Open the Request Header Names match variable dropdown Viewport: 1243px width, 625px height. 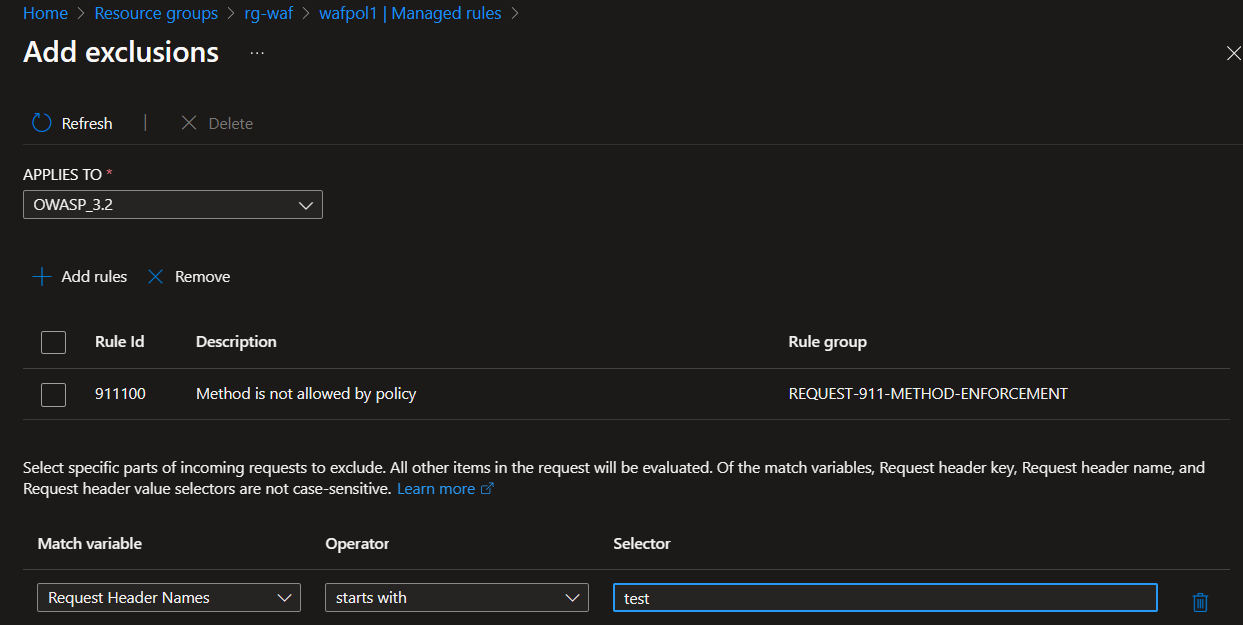tap(169, 598)
